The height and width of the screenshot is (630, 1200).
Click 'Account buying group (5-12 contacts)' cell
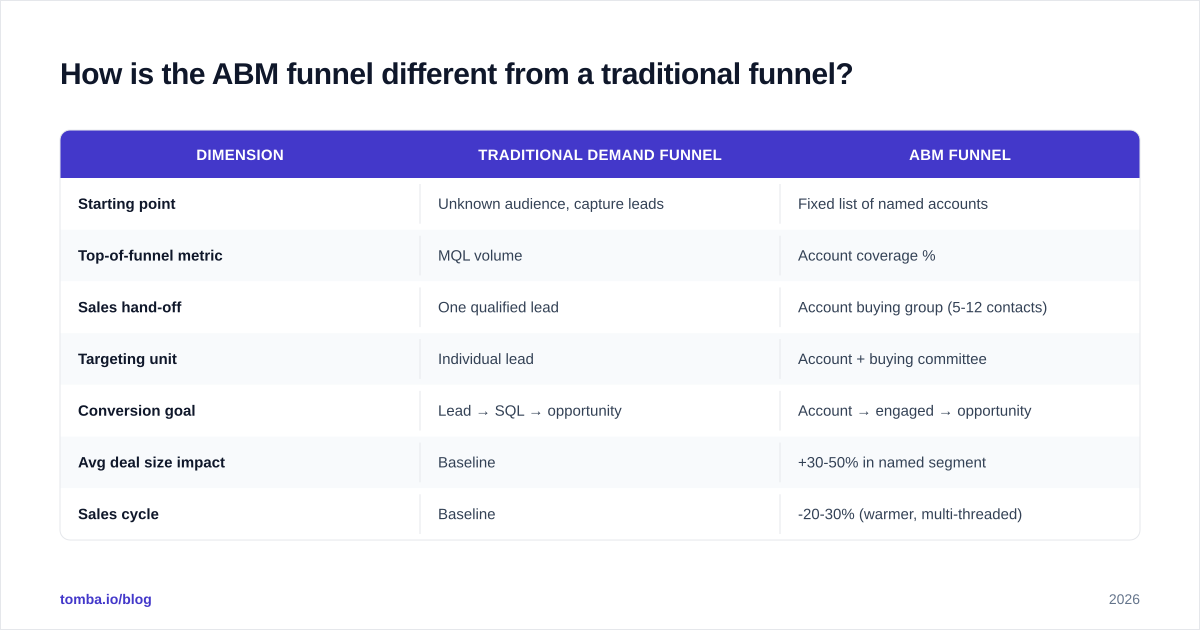(x=922, y=308)
